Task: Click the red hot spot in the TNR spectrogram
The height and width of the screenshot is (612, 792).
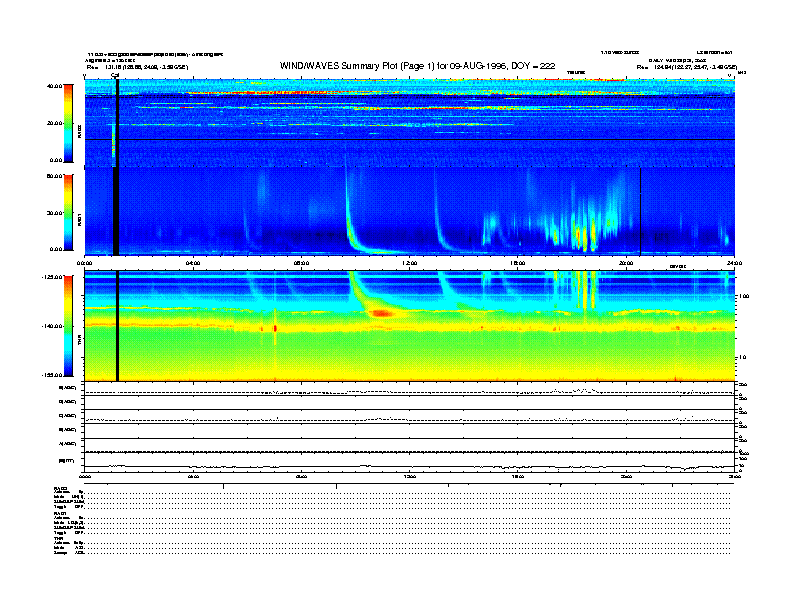Action: (381, 313)
